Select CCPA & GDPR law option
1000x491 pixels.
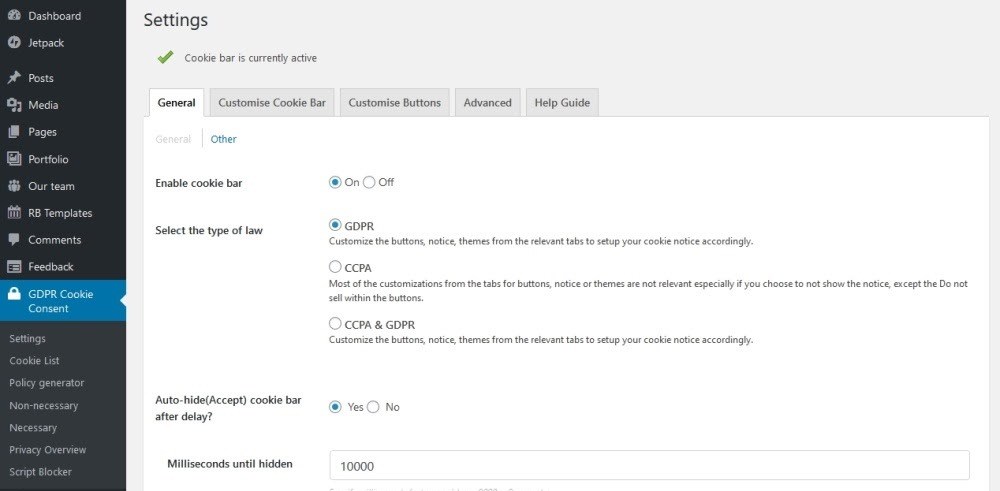(335, 324)
